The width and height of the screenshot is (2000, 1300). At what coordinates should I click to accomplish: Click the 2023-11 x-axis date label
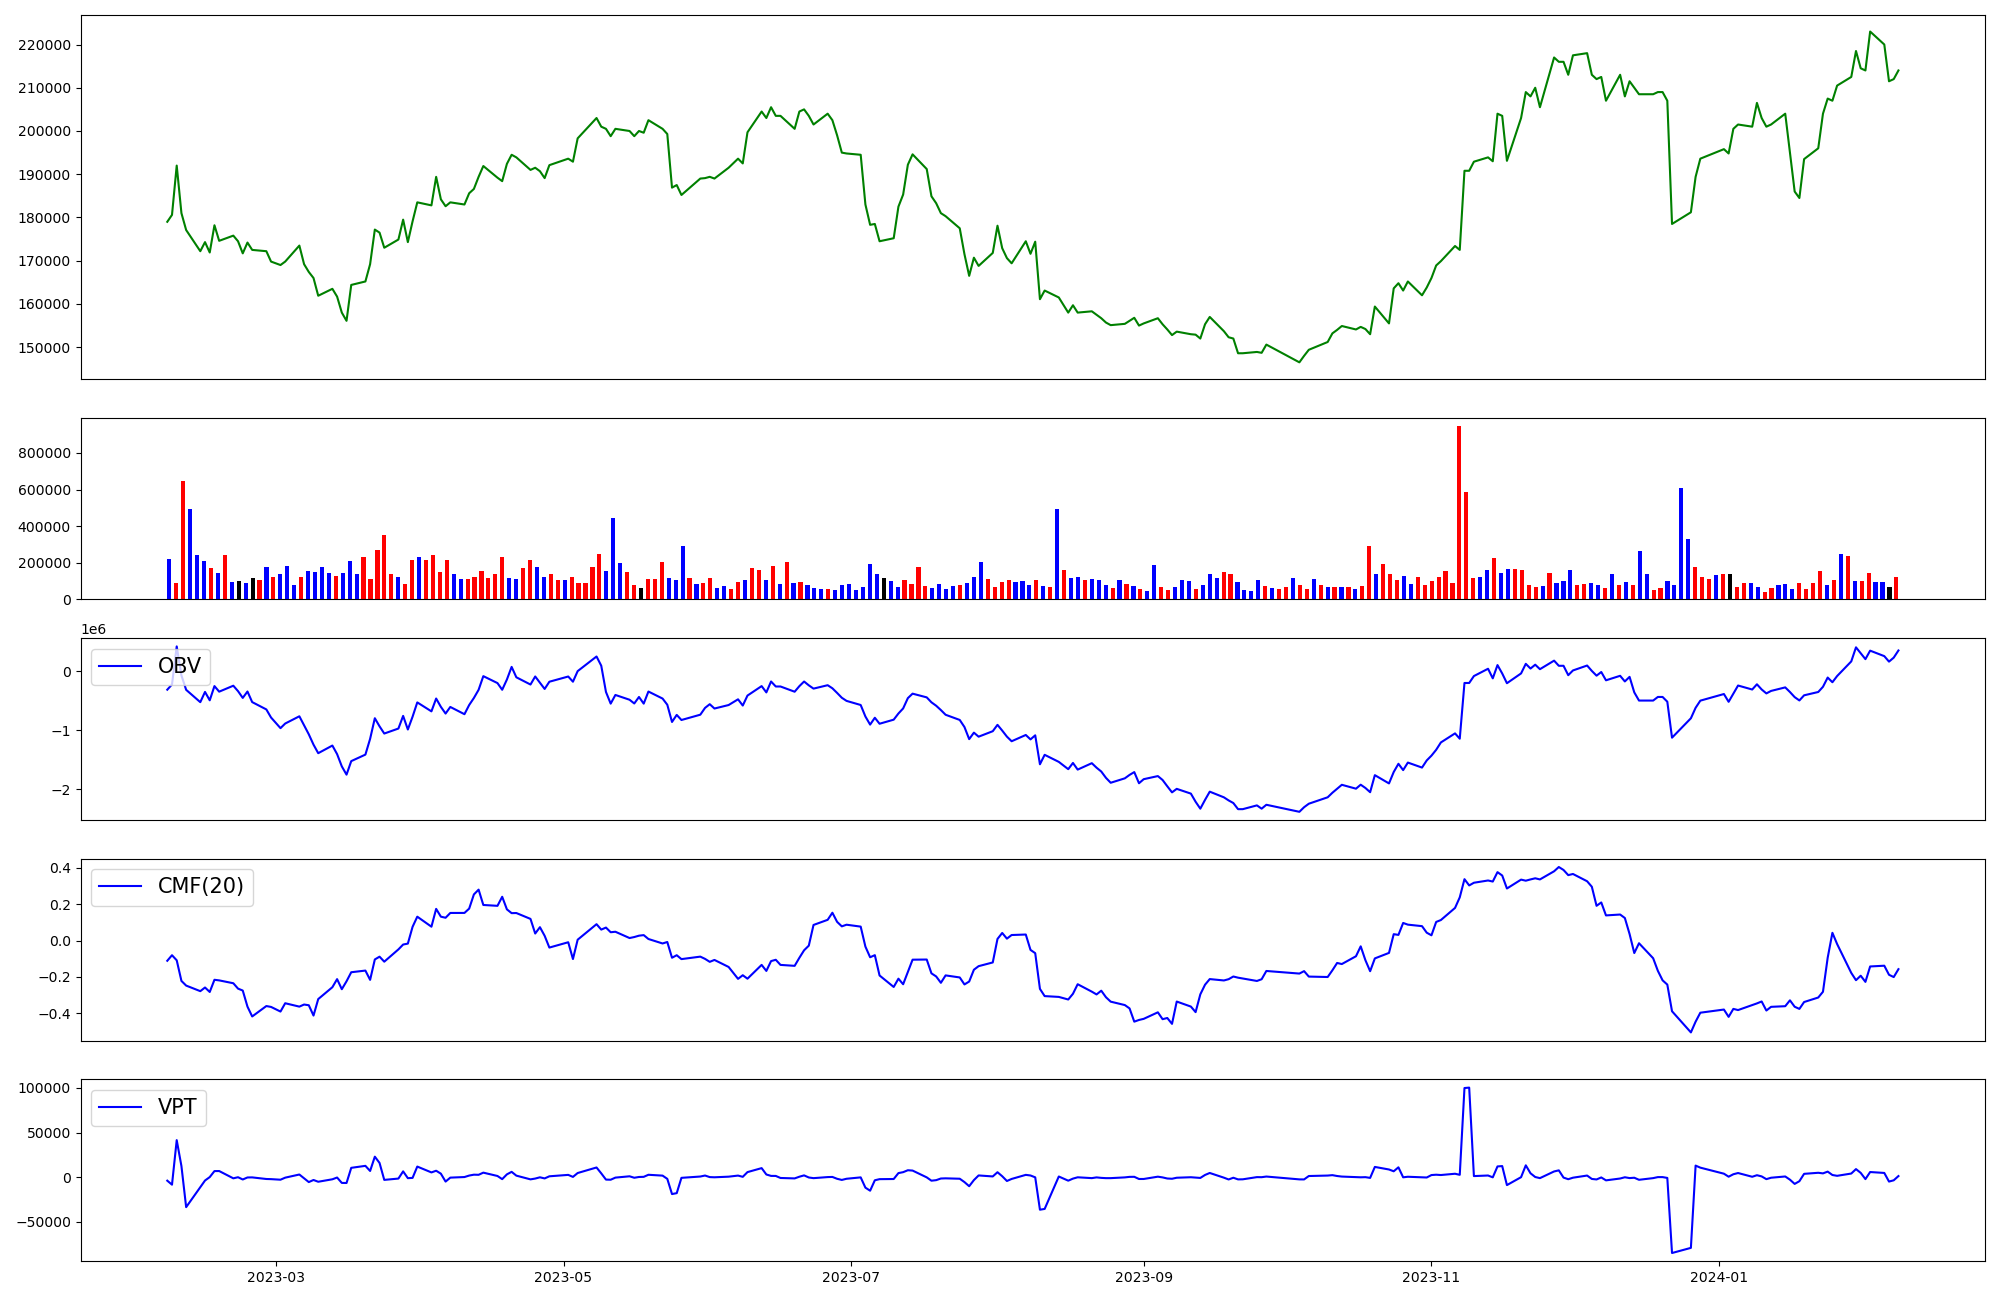pos(1431,1277)
